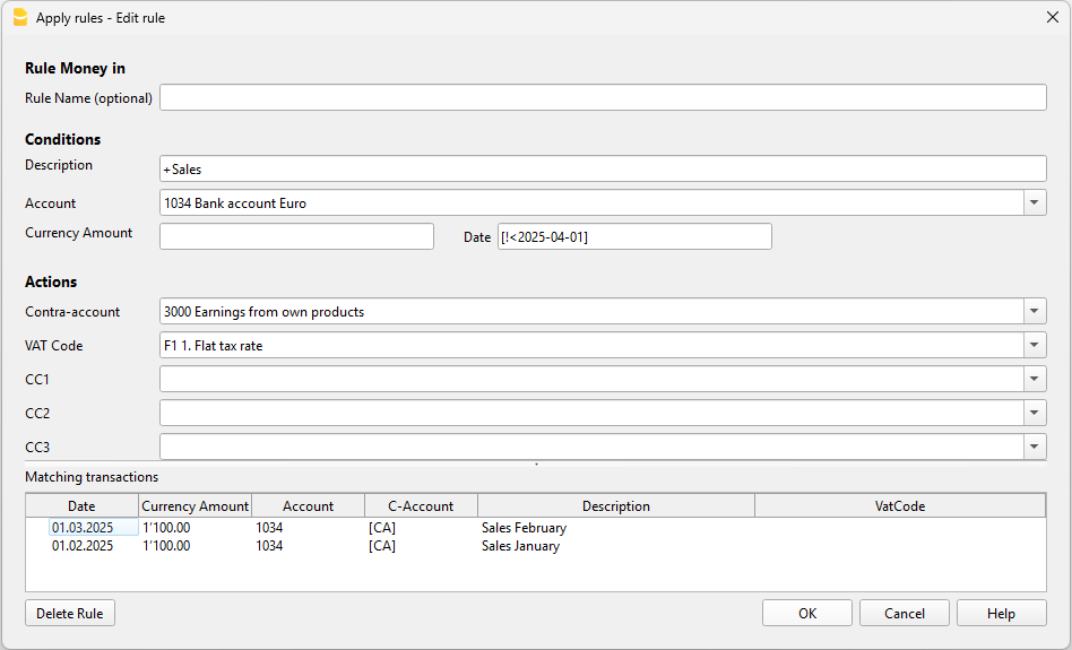Click the Banana Accounting logo icon
Screen dimensions: 1072x650
click(x=20, y=17)
